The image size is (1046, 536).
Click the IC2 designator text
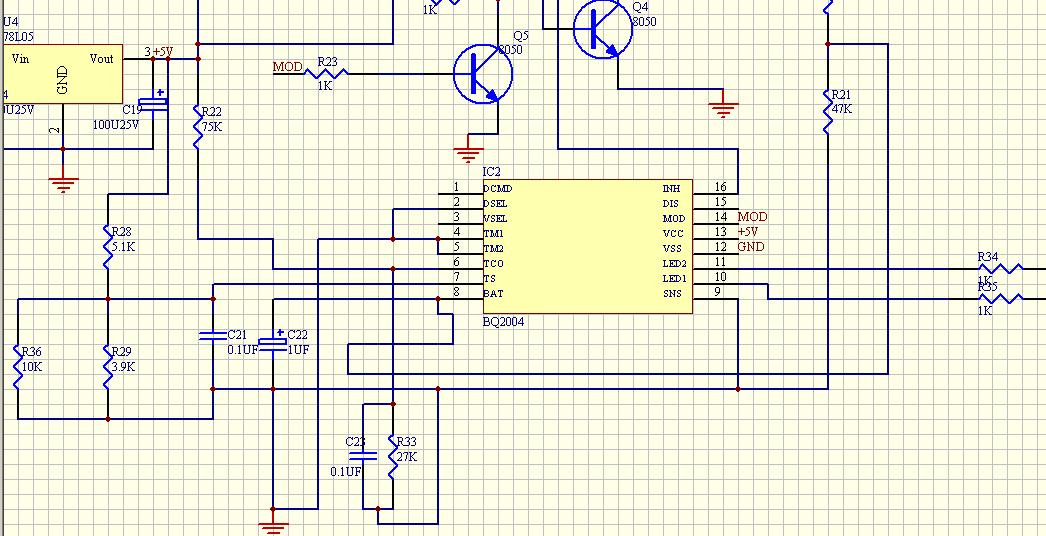pos(492,172)
